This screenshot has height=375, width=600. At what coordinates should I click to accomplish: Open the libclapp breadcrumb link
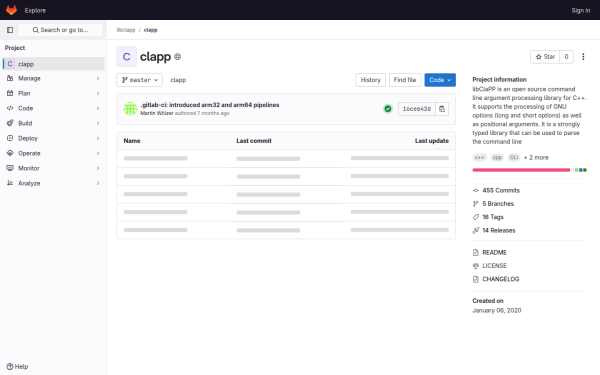point(126,30)
